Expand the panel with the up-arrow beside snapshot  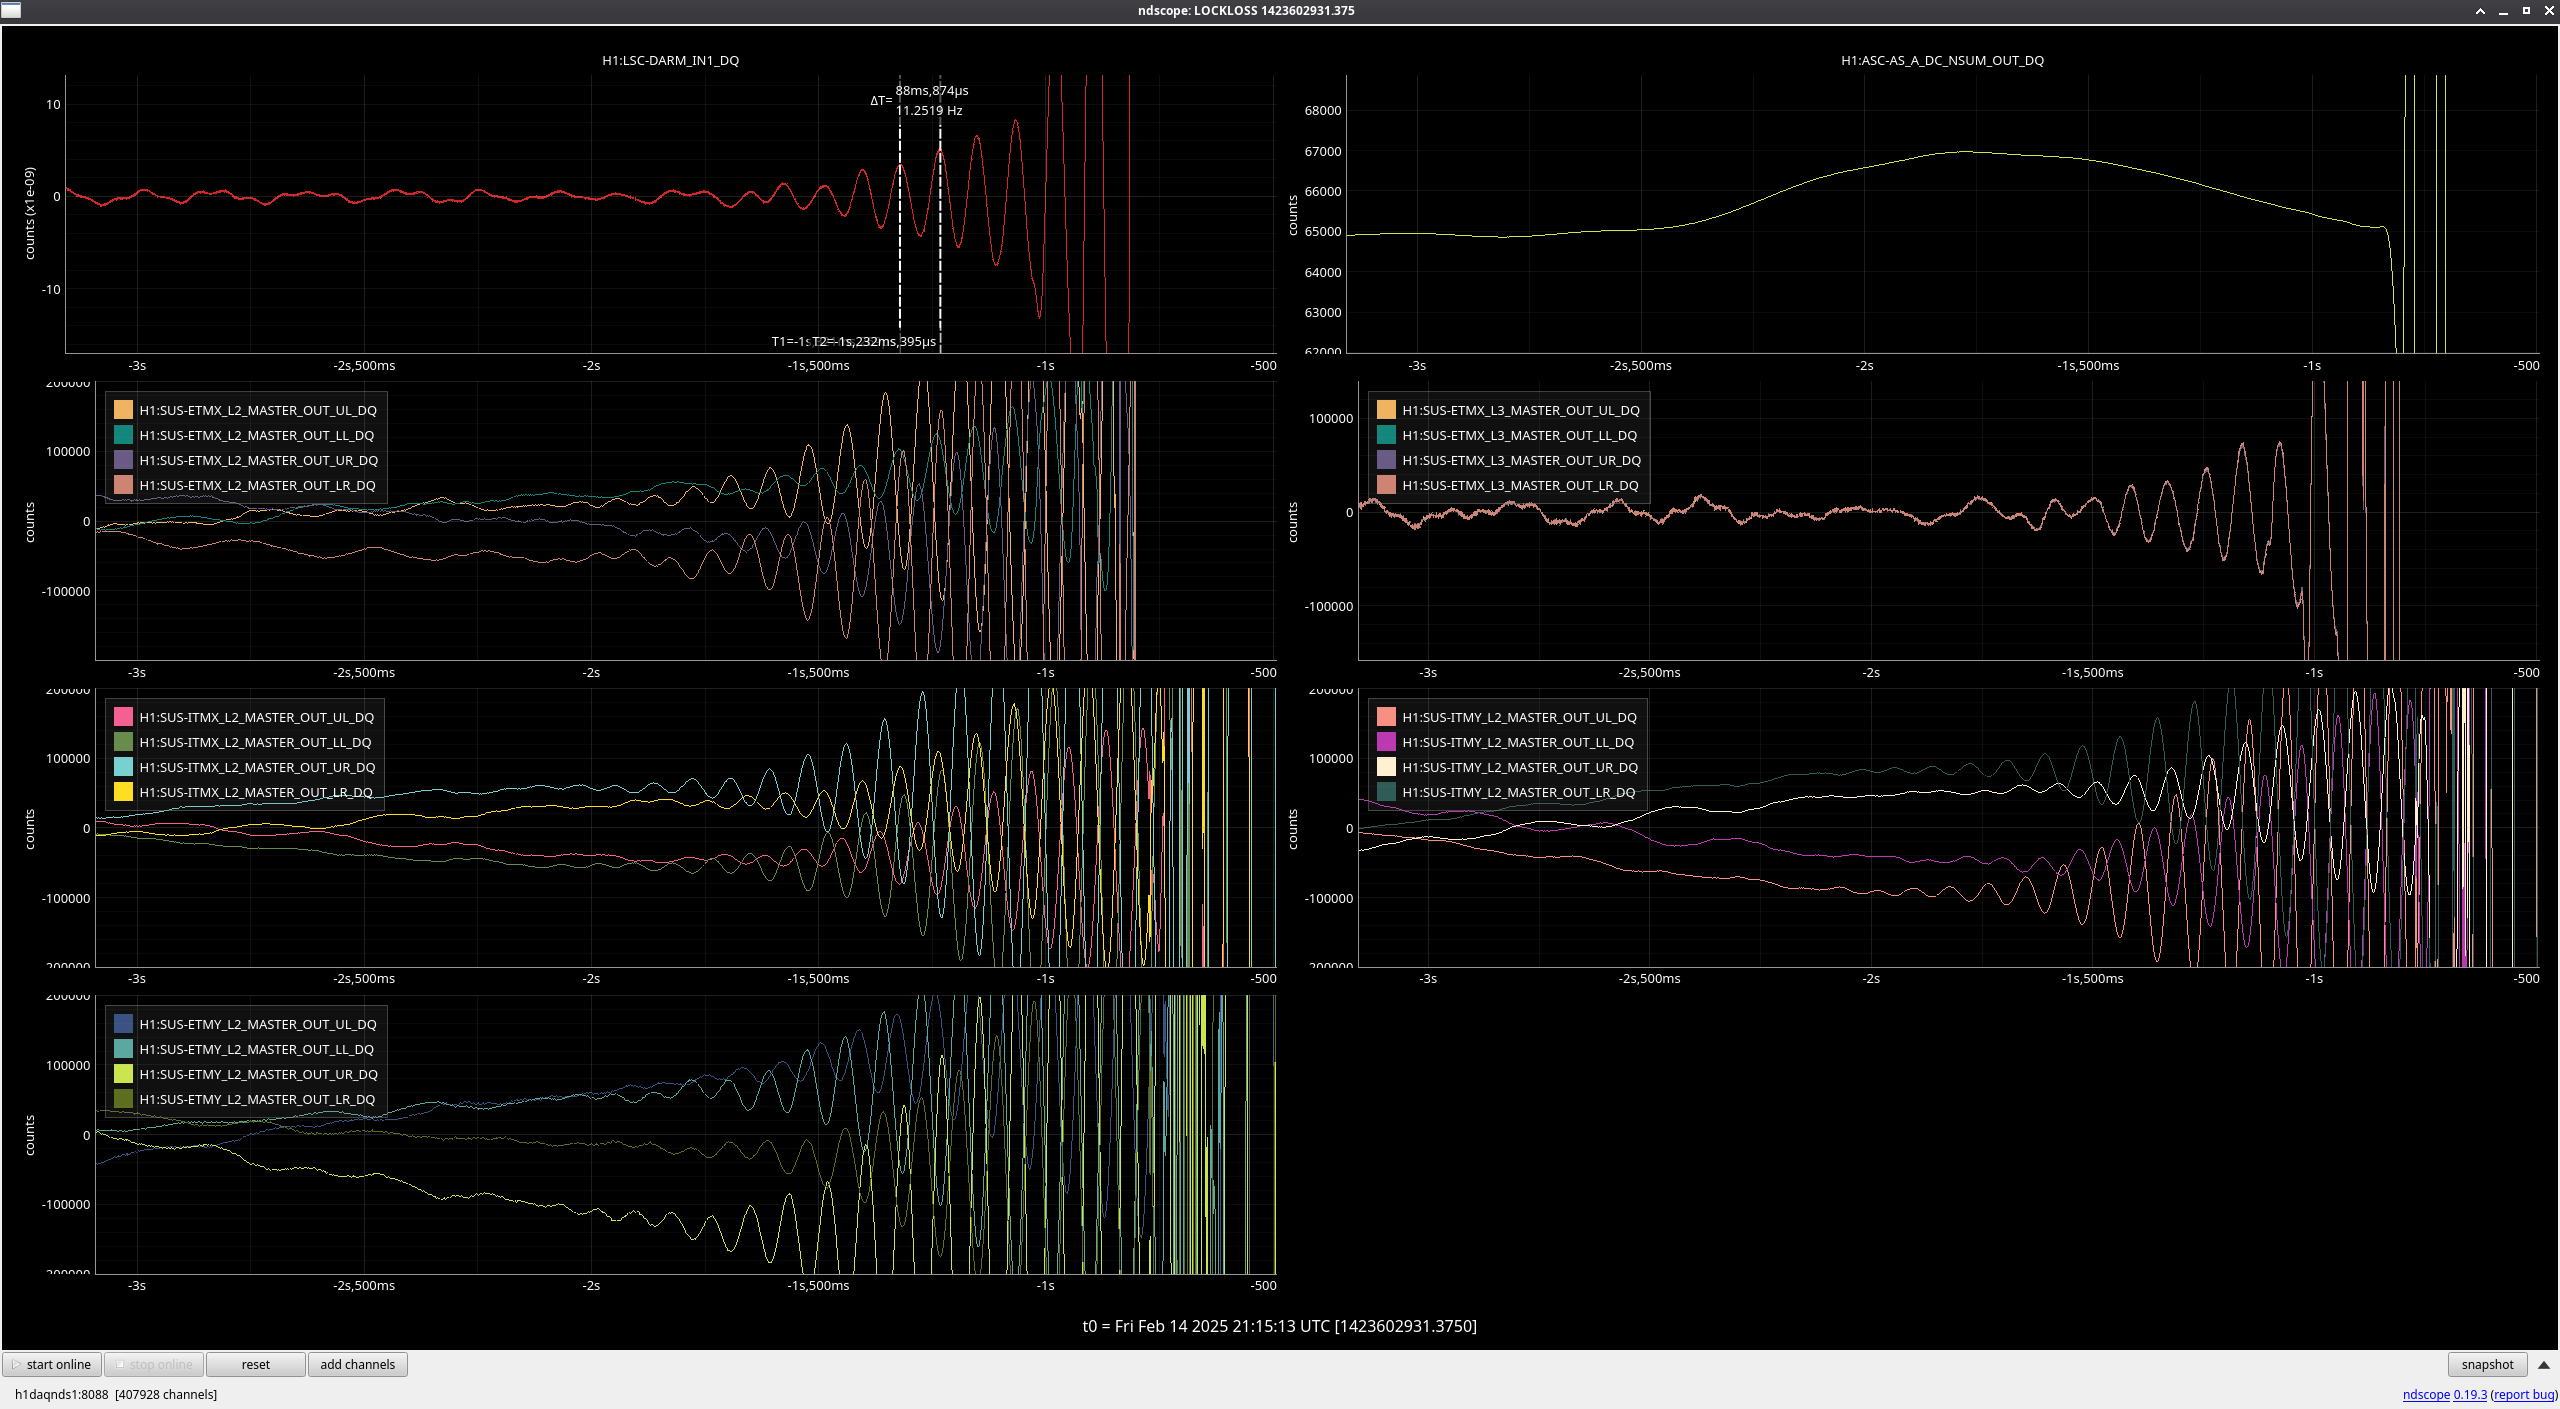(2544, 1364)
